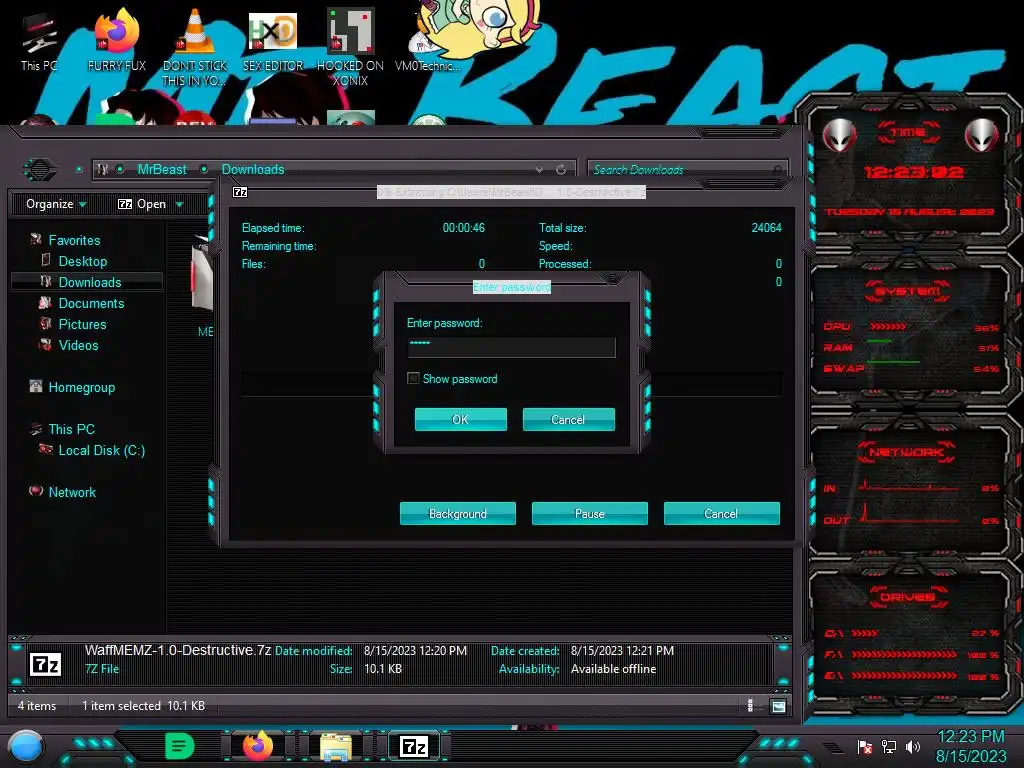Click the Network icon in navigation pane
The height and width of the screenshot is (768, 1024).
[x=36, y=491]
